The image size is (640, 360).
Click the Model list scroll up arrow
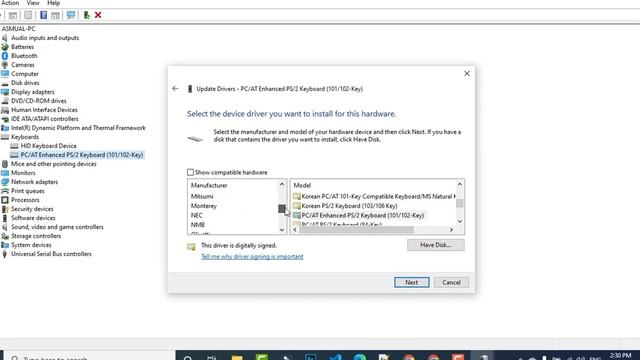click(460, 184)
